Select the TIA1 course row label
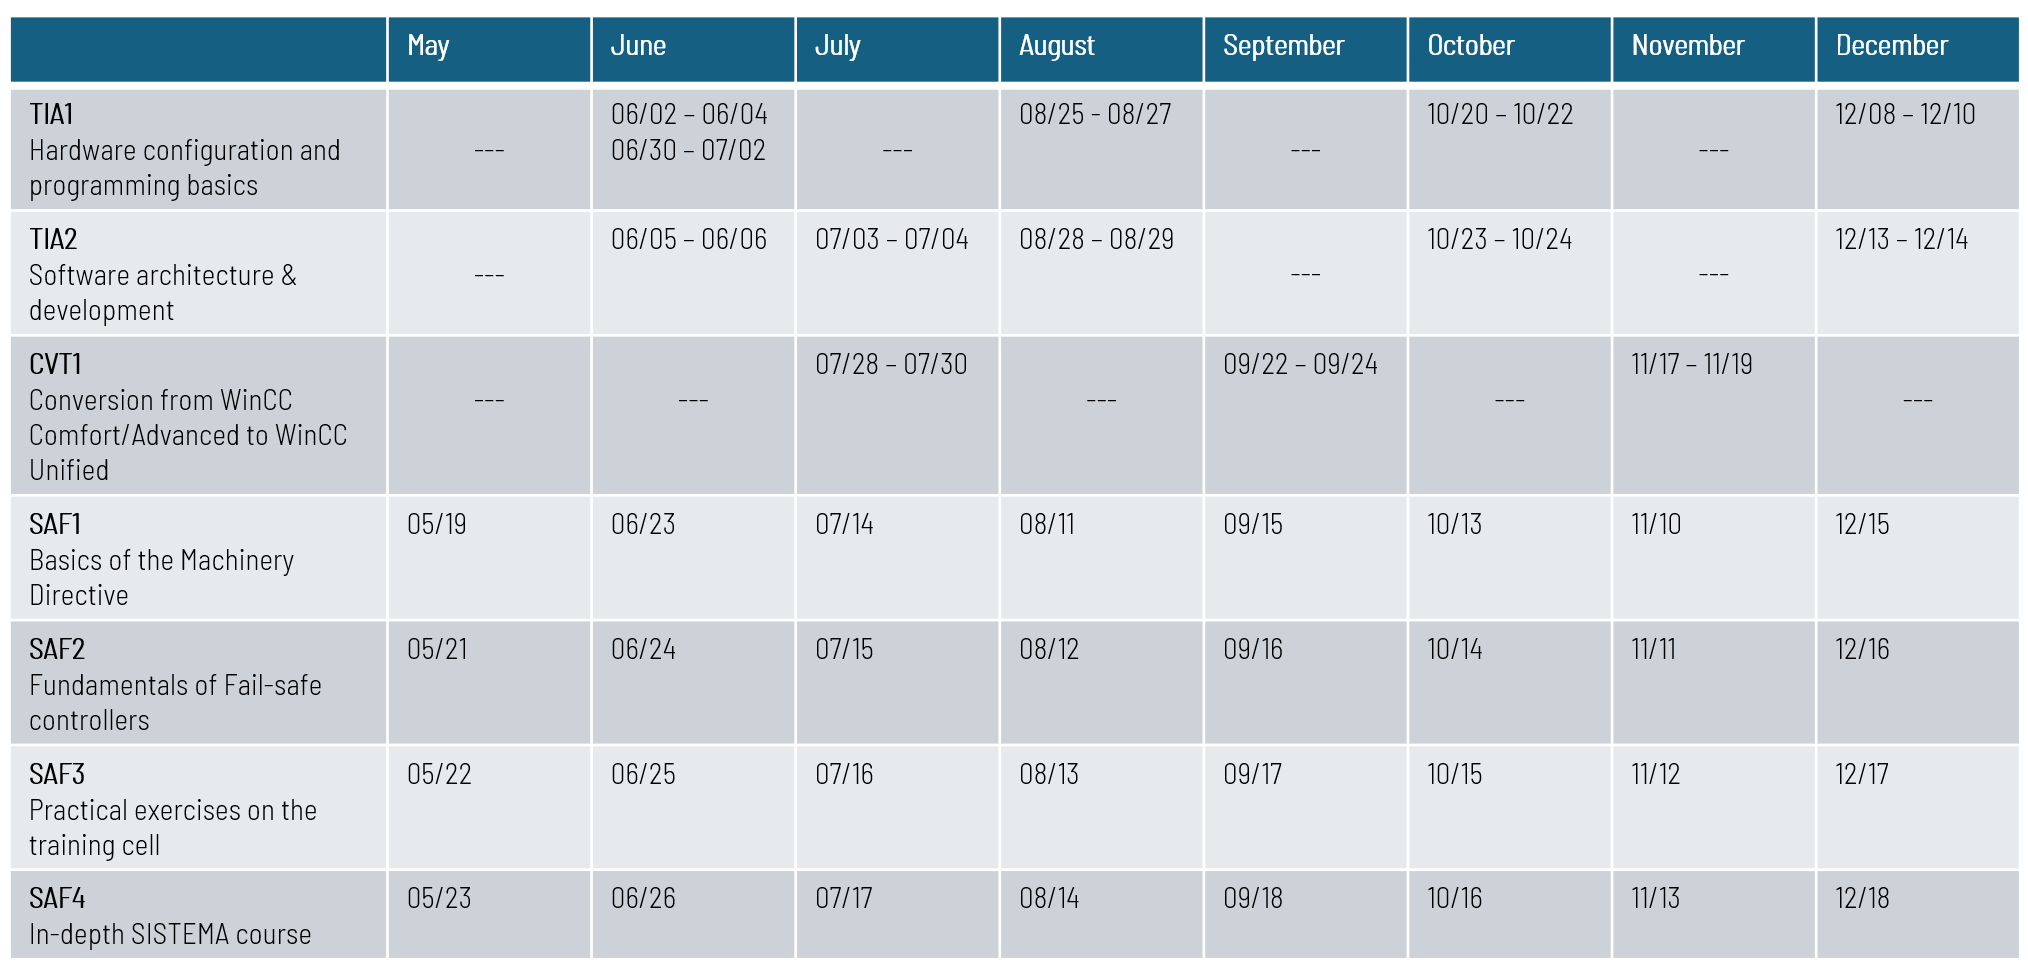The image size is (2028, 967). click(185, 150)
